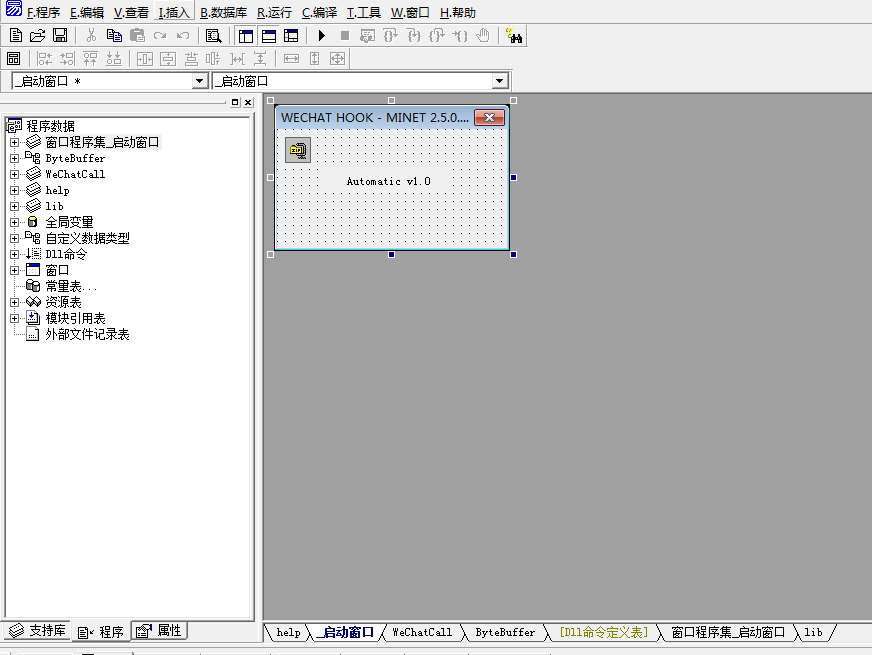Select 常量表 in the program tree
The image size is (872, 655).
pos(71,286)
